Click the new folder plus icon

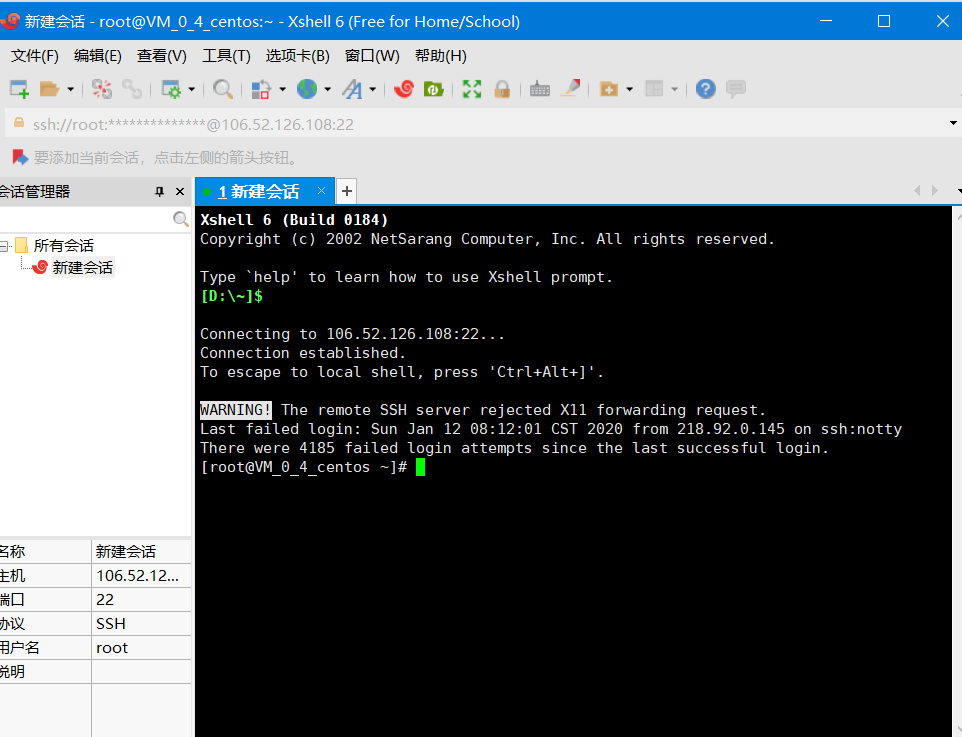click(609, 89)
